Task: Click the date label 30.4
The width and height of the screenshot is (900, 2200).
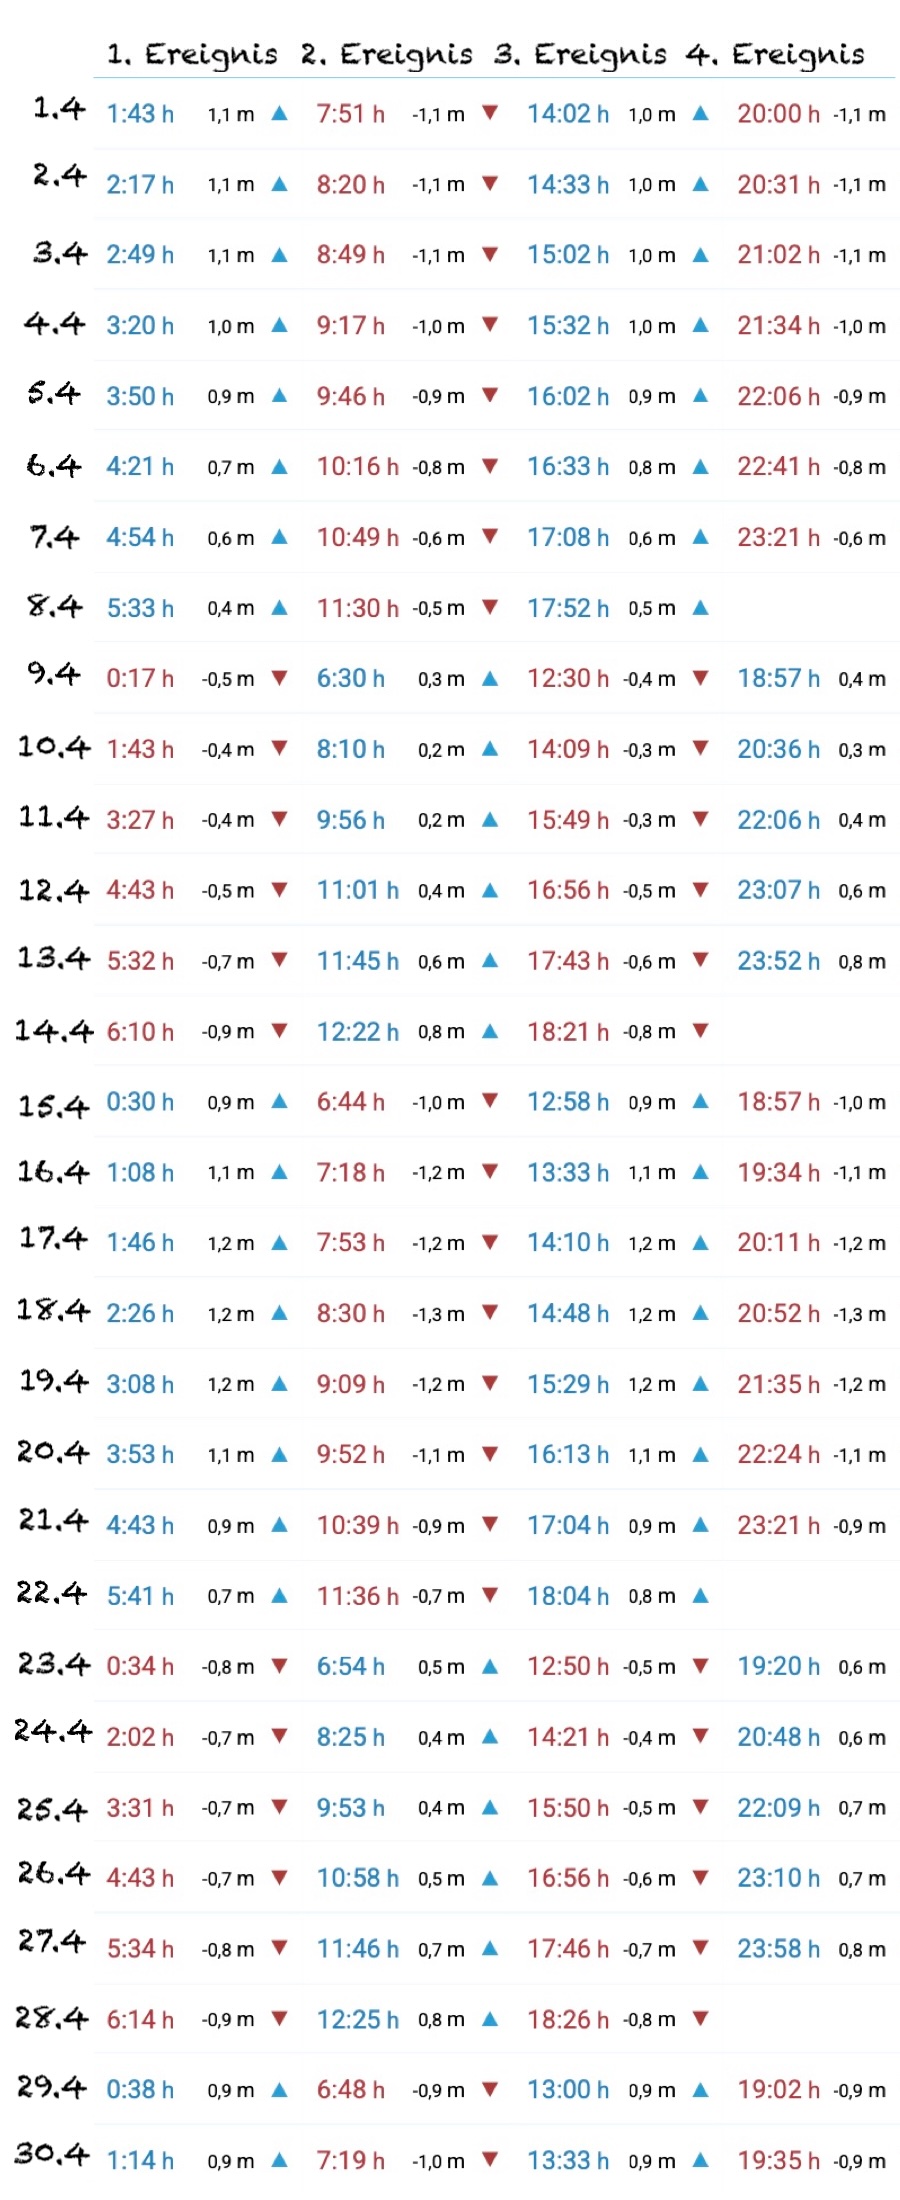Action: point(52,2154)
